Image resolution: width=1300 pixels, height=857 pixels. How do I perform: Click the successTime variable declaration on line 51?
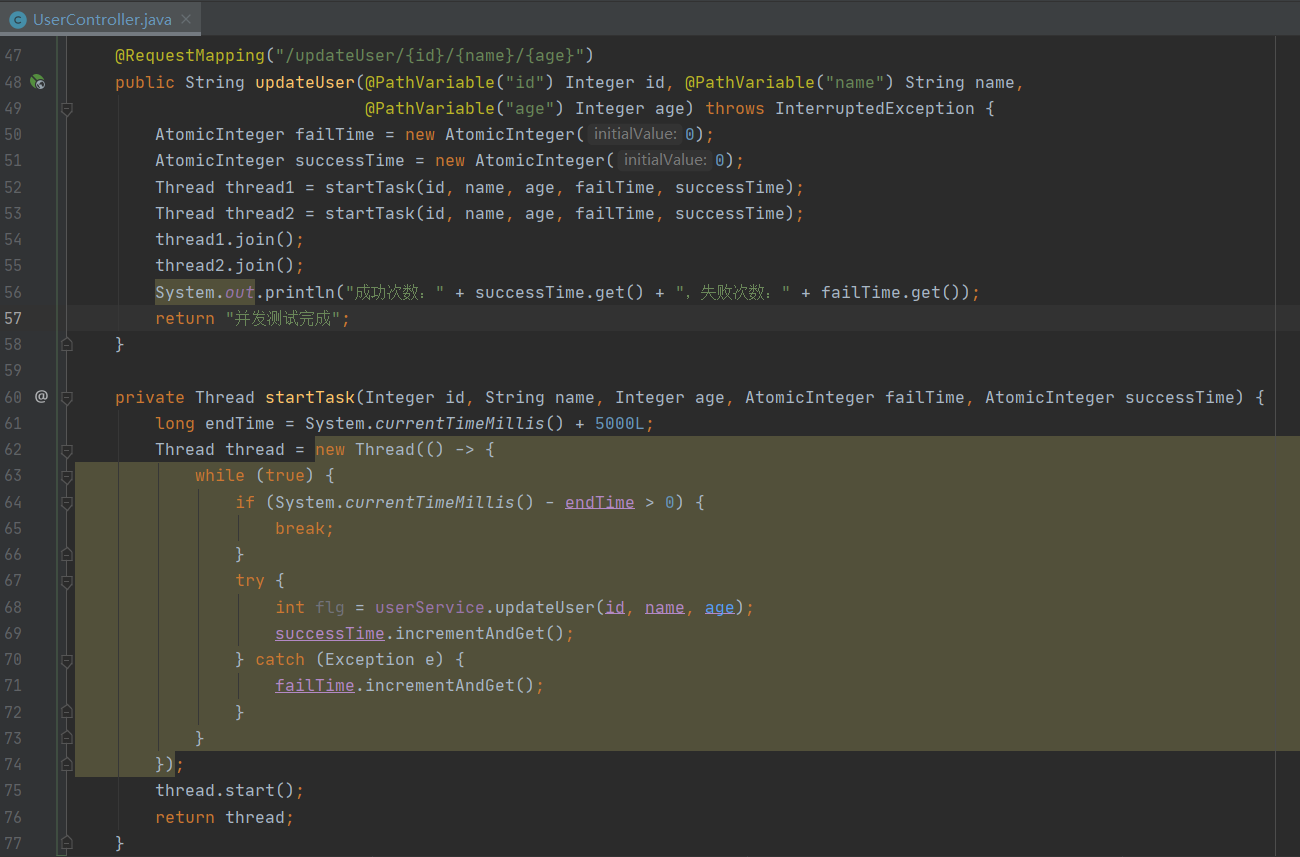(350, 160)
